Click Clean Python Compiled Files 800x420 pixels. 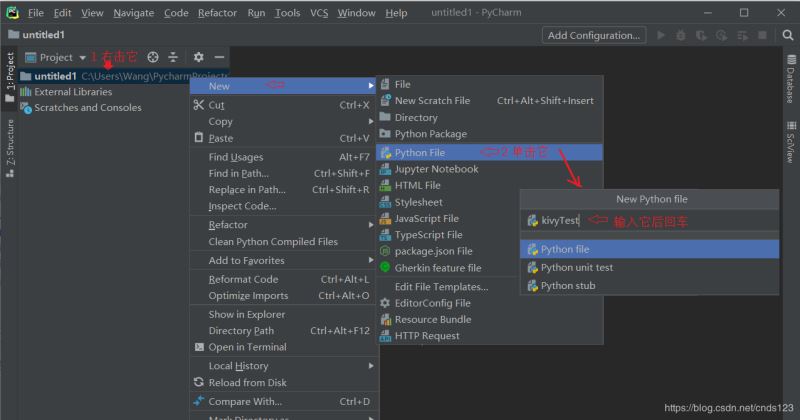[x=283, y=241]
